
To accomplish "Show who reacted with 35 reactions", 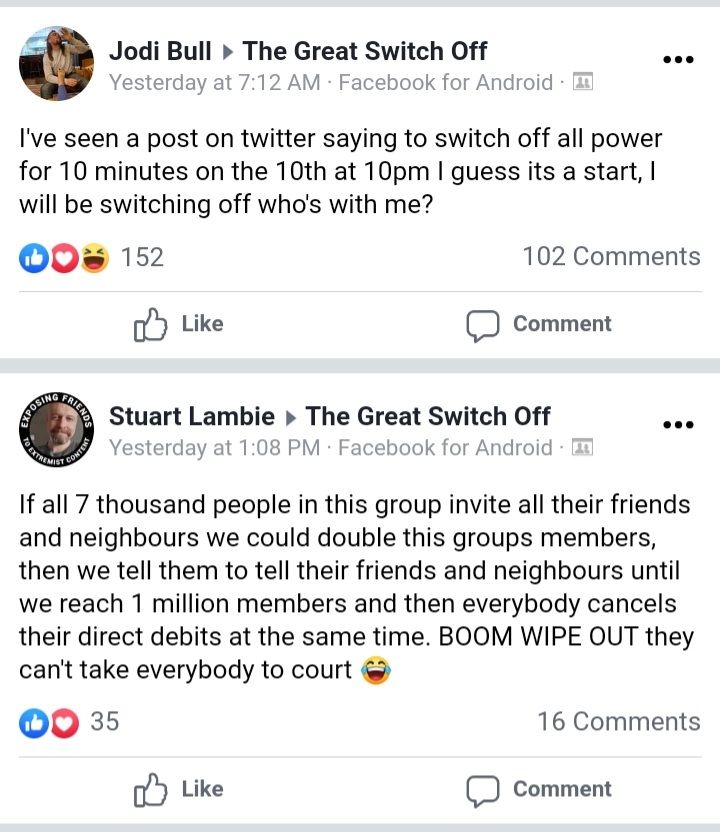I will point(104,722).
